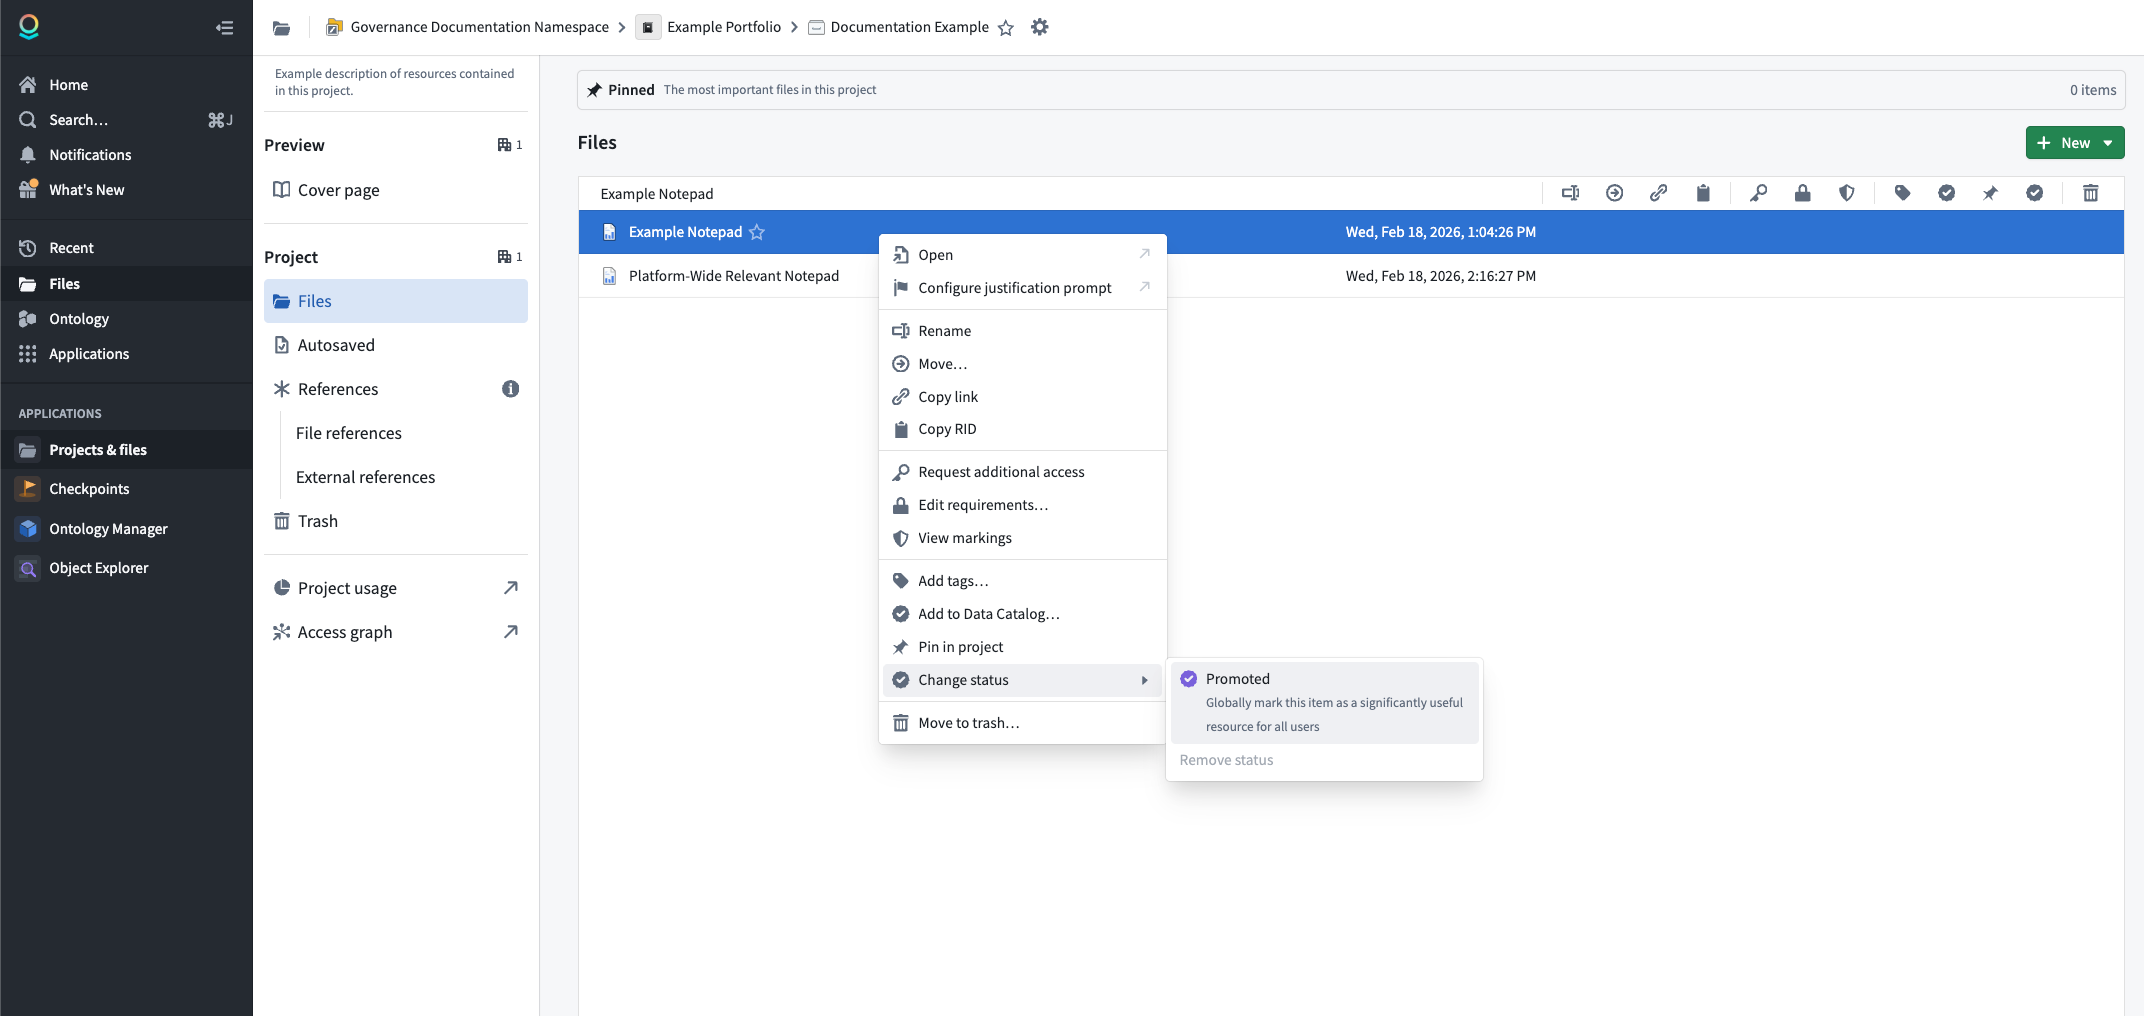Click the Move arrow icon in the toolbar
The height and width of the screenshot is (1016, 2144).
(x=1614, y=193)
